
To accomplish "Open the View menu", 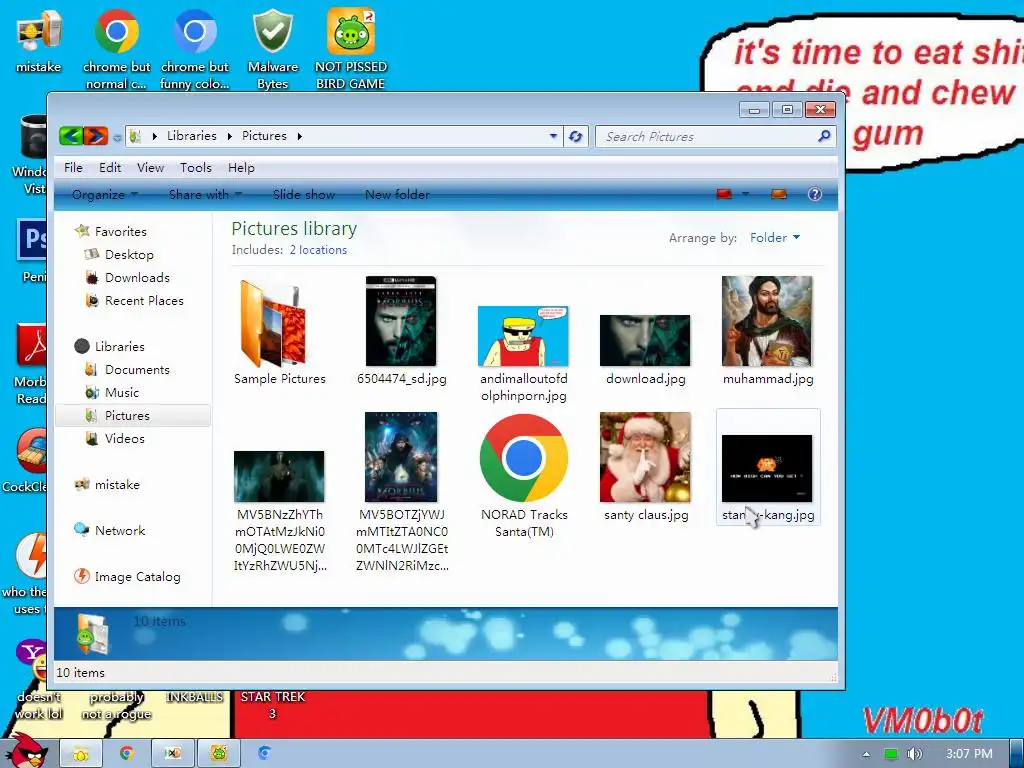I will (150, 168).
